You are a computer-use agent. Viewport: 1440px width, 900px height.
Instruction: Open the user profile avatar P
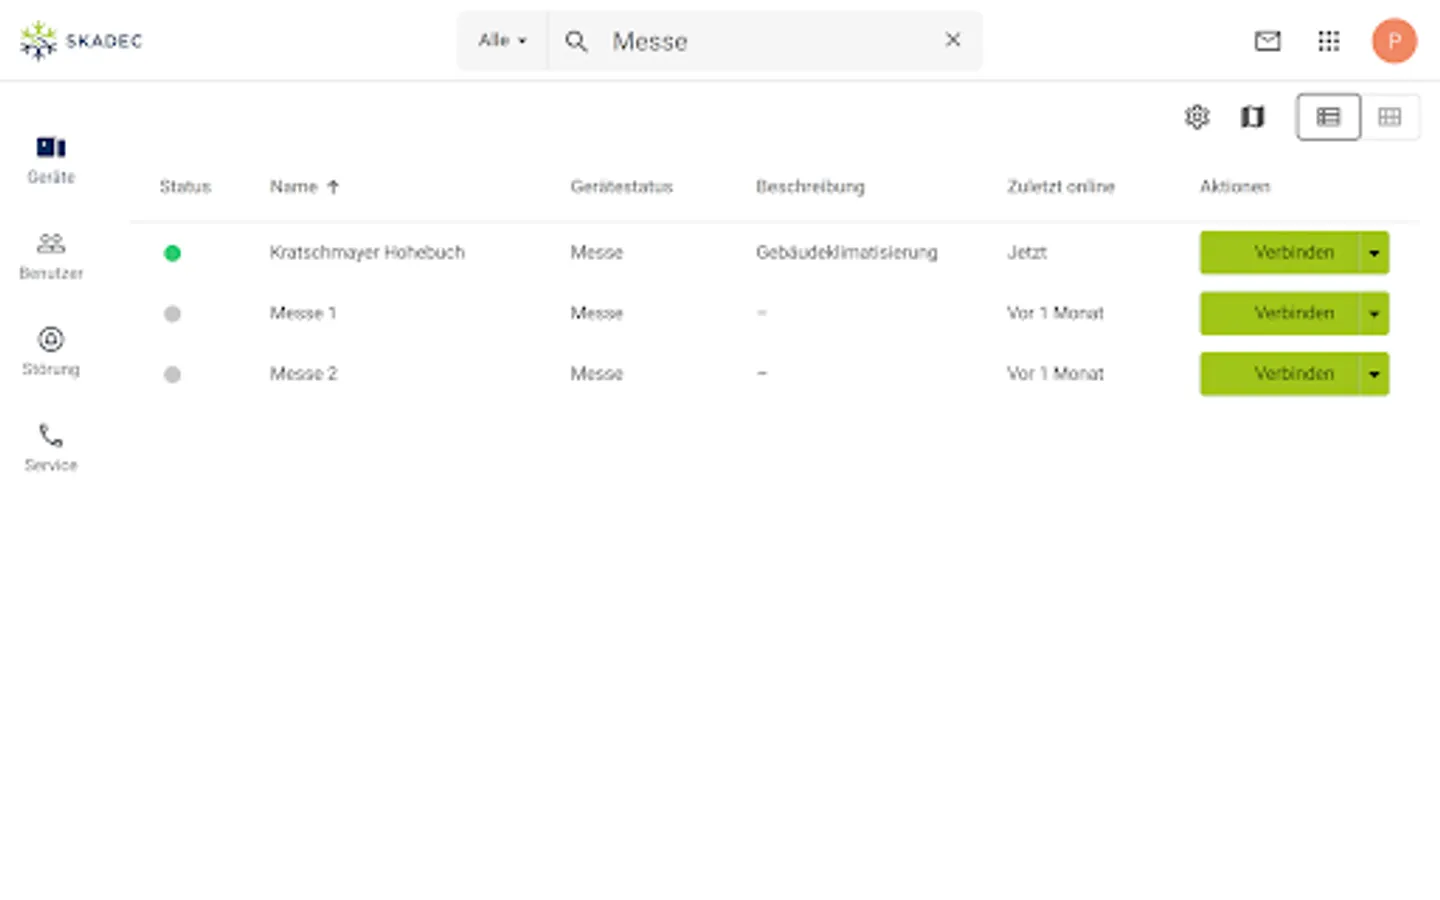[x=1394, y=41]
